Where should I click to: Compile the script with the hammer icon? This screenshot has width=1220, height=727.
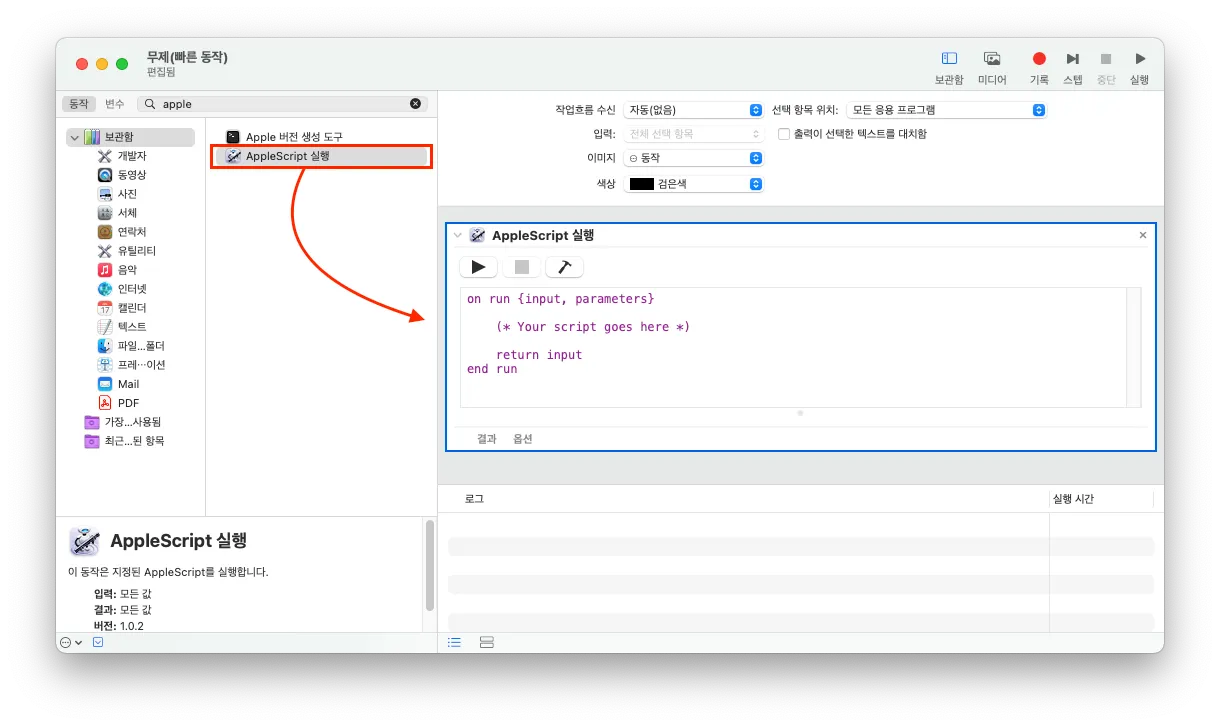564,267
